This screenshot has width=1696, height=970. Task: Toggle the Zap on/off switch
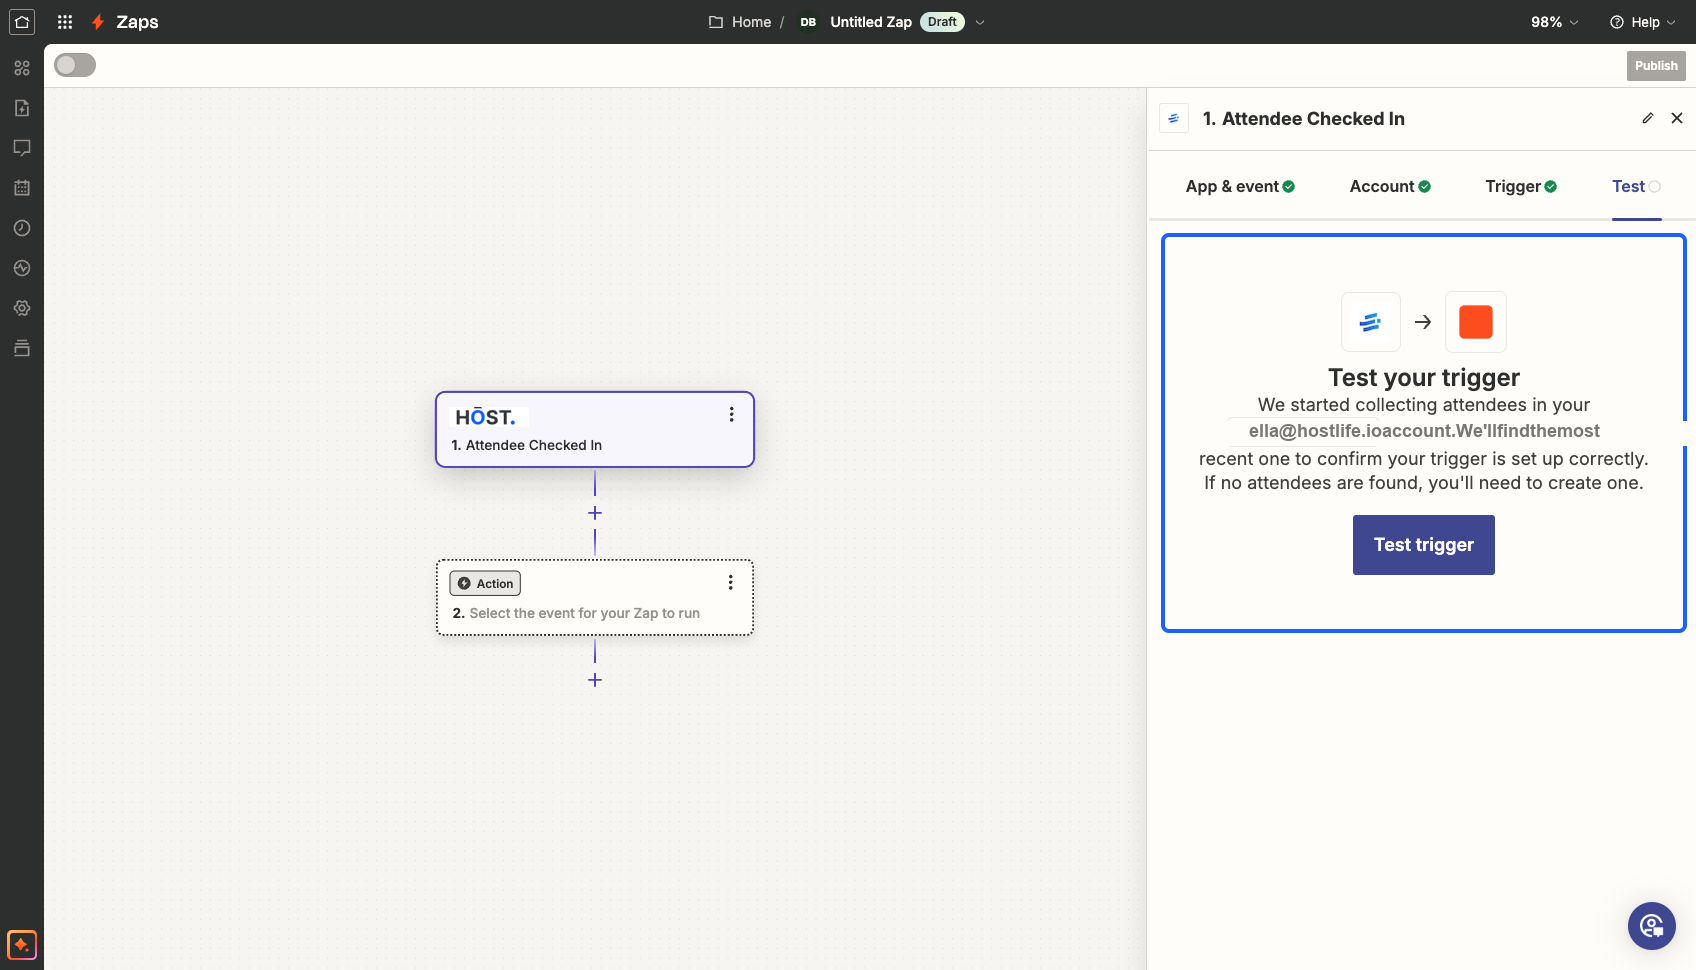75,65
